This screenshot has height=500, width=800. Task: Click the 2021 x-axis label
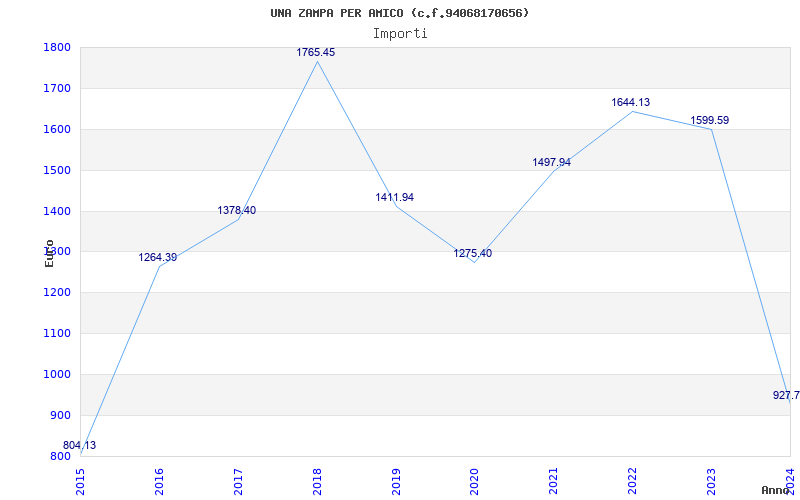(554, 482)
